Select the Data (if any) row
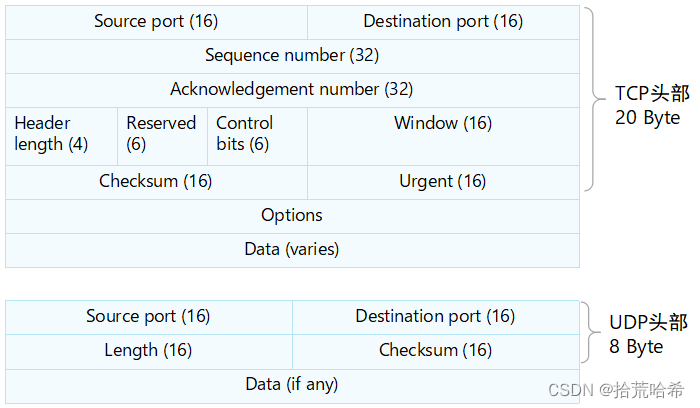 [292, 384]
